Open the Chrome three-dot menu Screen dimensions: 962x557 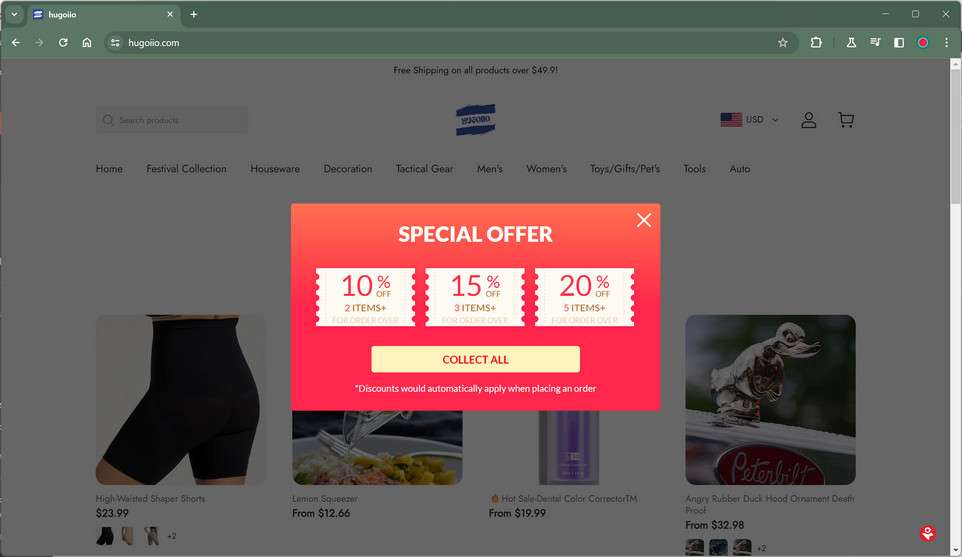(946, 43)
